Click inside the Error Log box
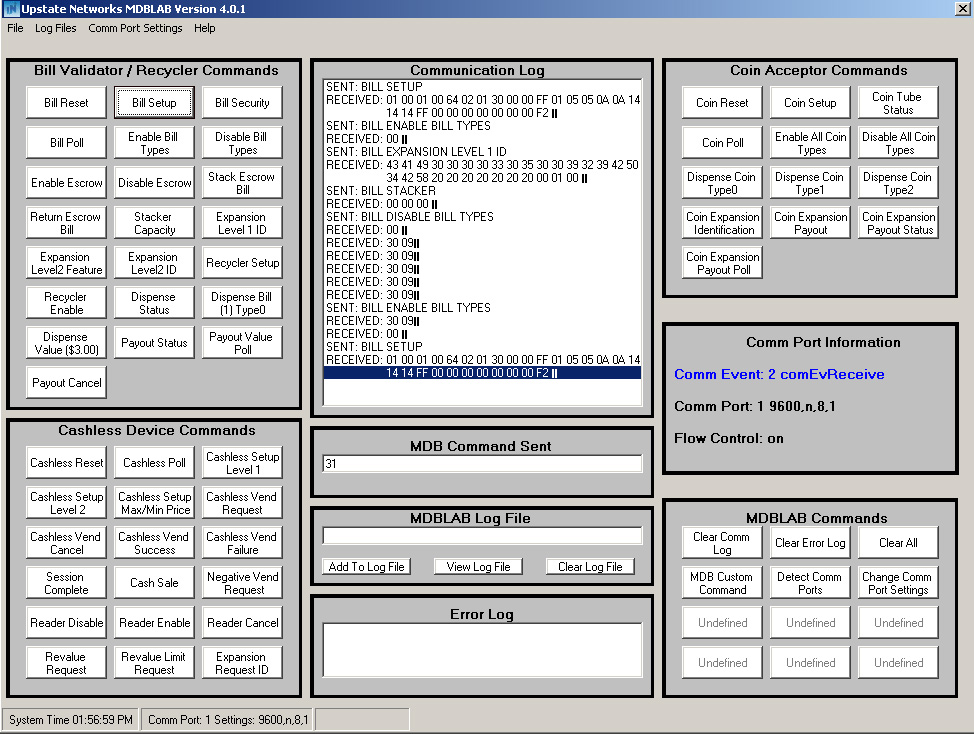This screenshot has height=734, width=974. click(482, 650)
